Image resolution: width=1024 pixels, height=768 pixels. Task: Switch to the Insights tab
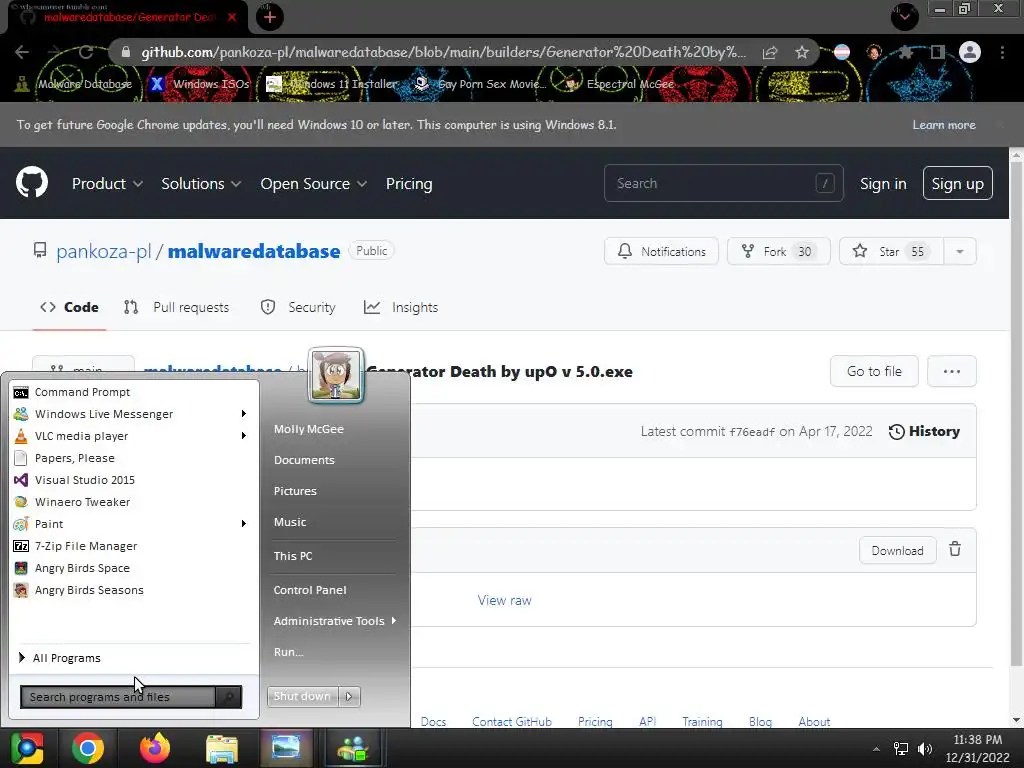tap(401, 307)
